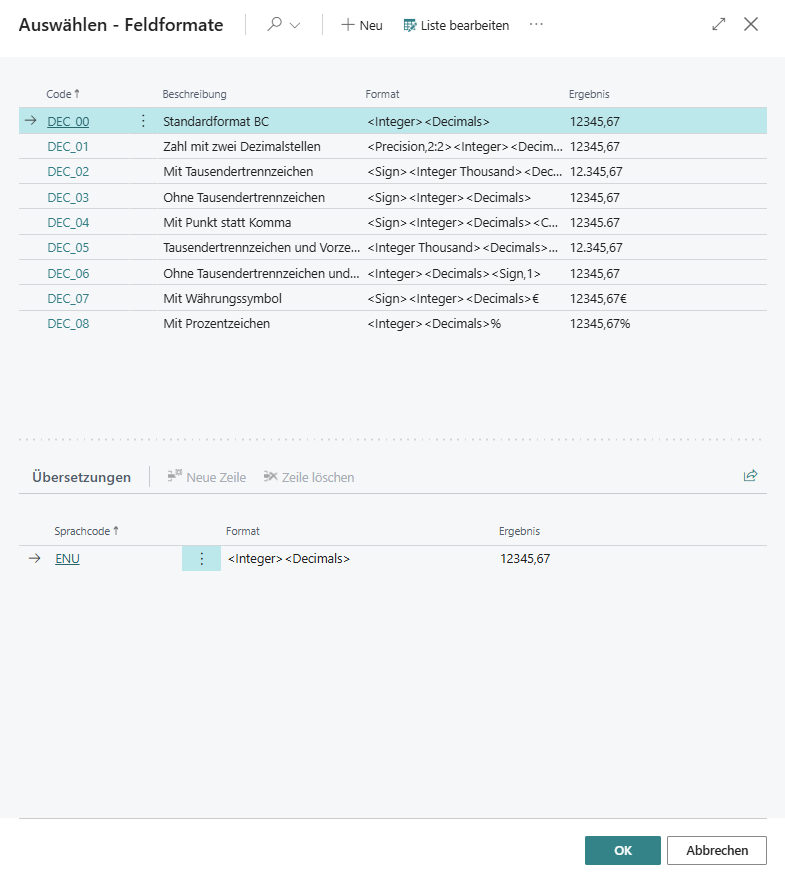Expand the search dropdown chevron
The image size is (785, 884).
coord(295,26)
